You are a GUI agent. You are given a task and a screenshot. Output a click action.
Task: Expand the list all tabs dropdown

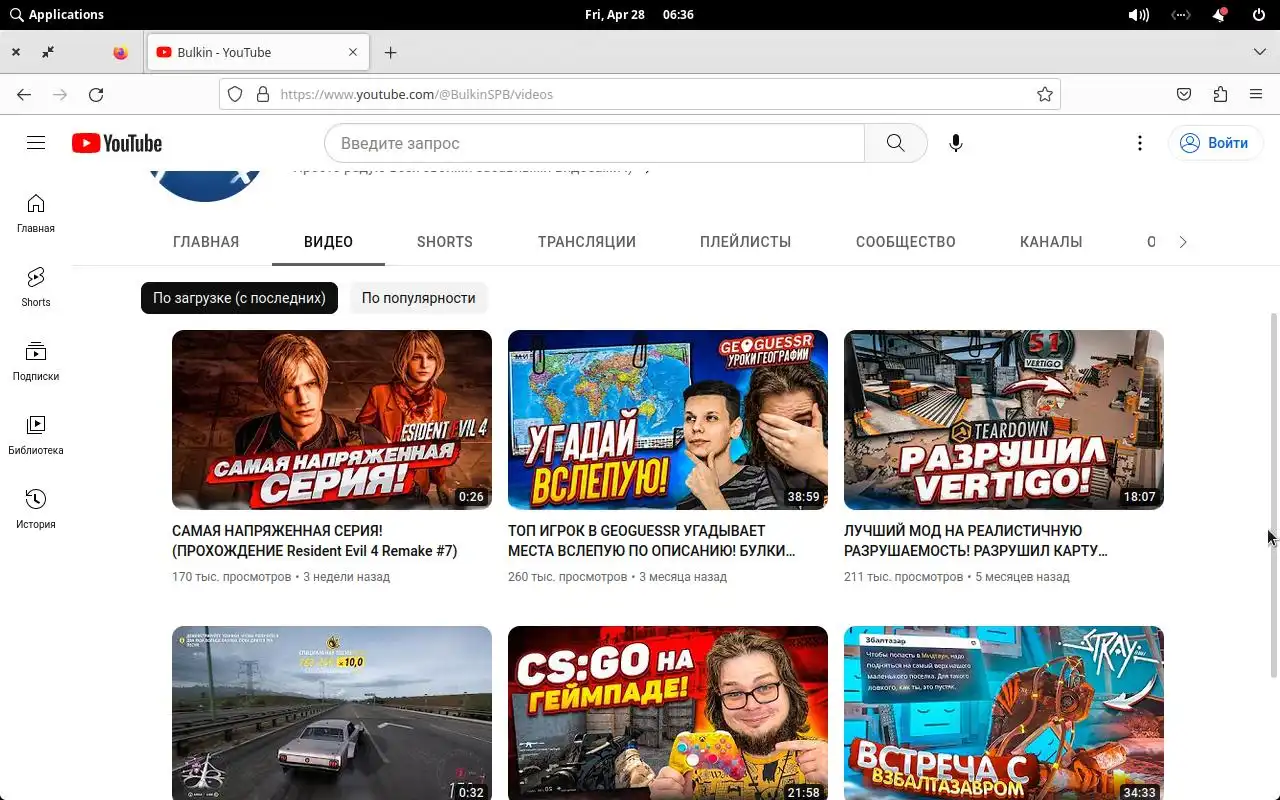[x=1259, y=52]
